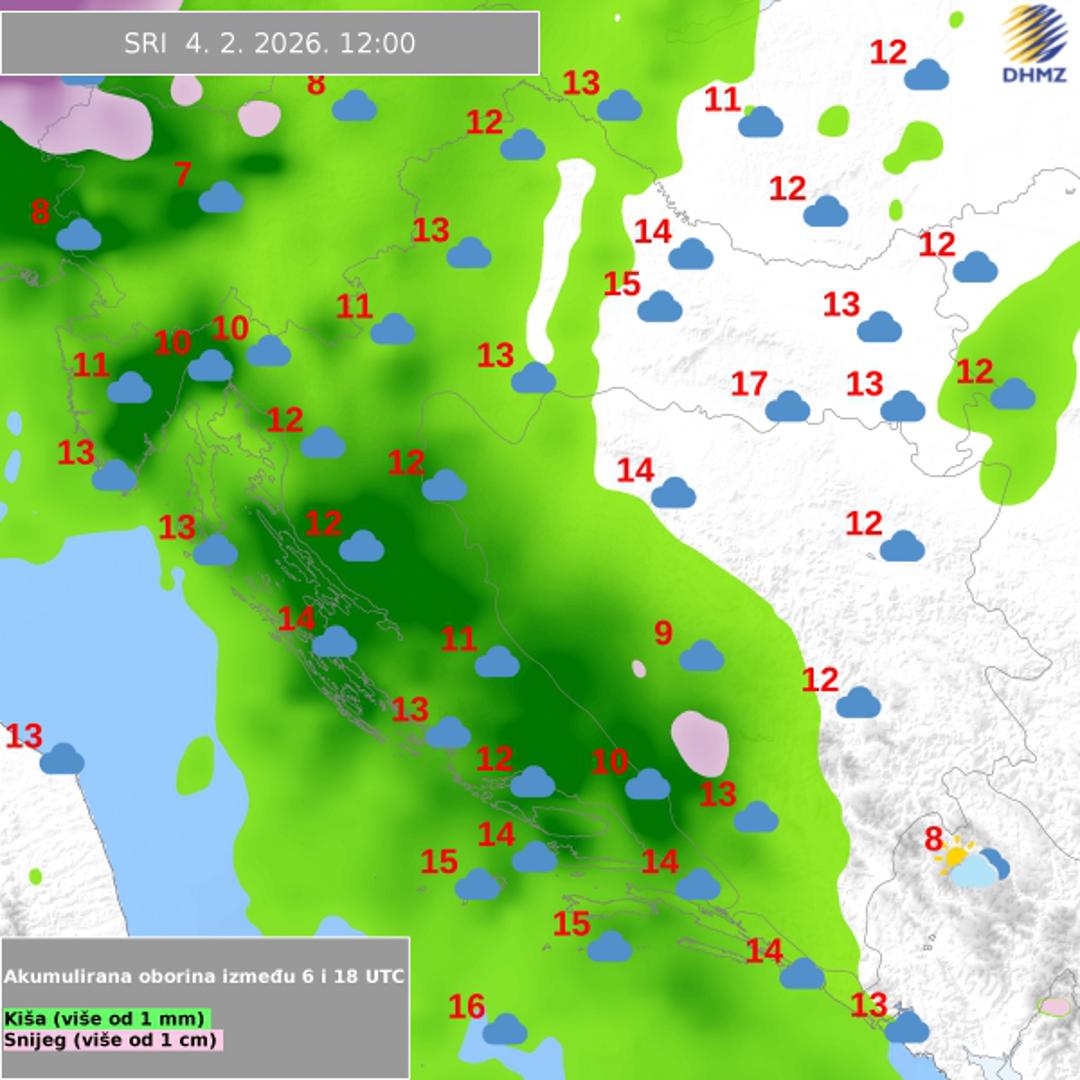Select the red temperature value 16

(x=467, y=1006)
